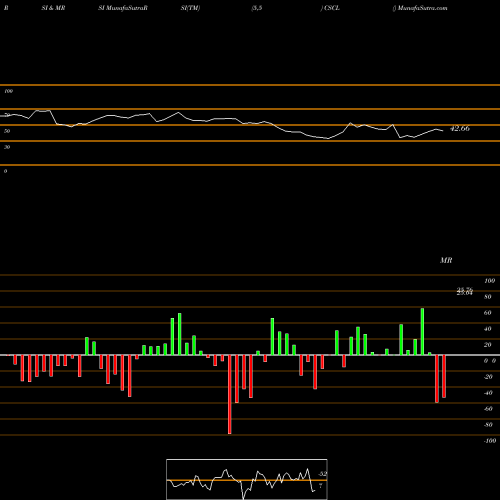Click the 23.64 MR value label
The width and height of the screenshot is (500, 500).
tap(465, 293)
